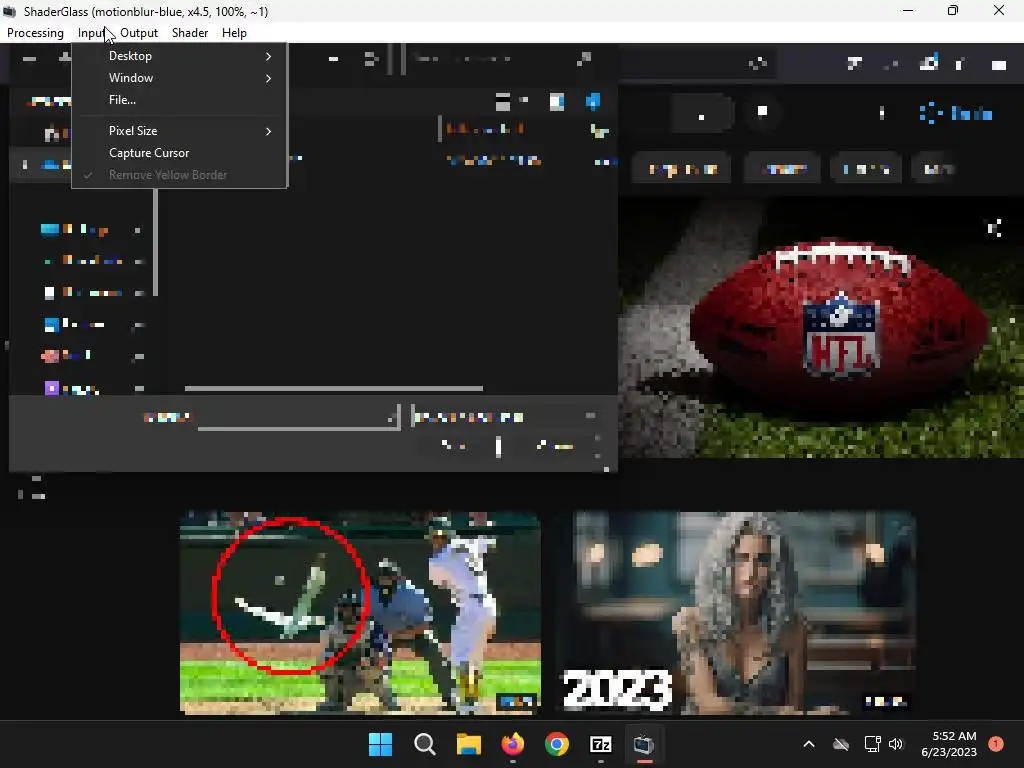Image resolution: width=1024 pixels, height=768 pixels.
Task: Choose File... as input source
Action: coord(179,100)
